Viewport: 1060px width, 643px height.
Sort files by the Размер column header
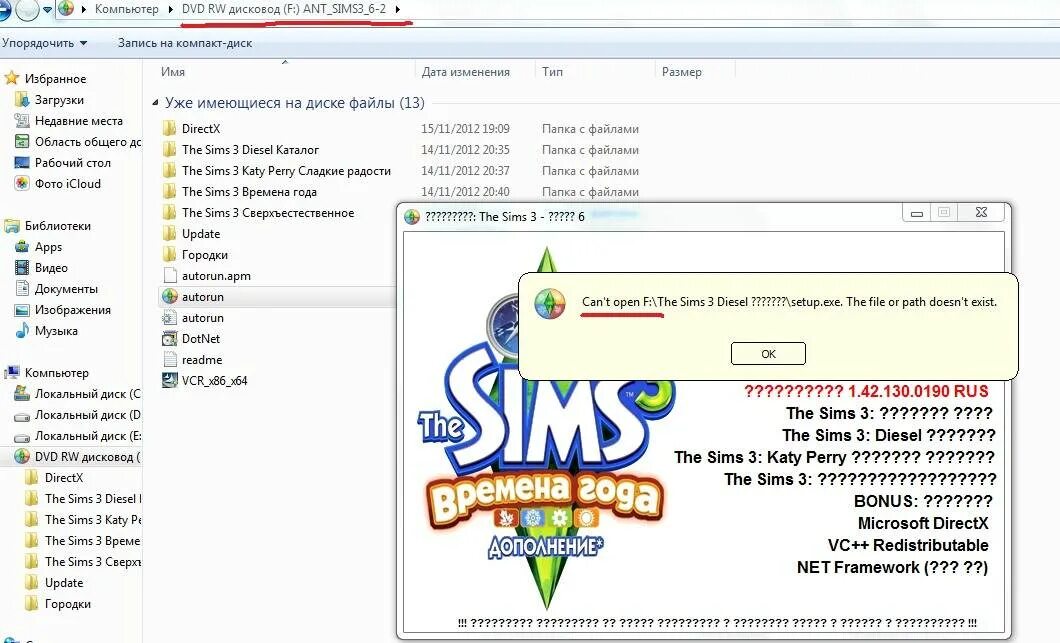(x=681, y=72)
